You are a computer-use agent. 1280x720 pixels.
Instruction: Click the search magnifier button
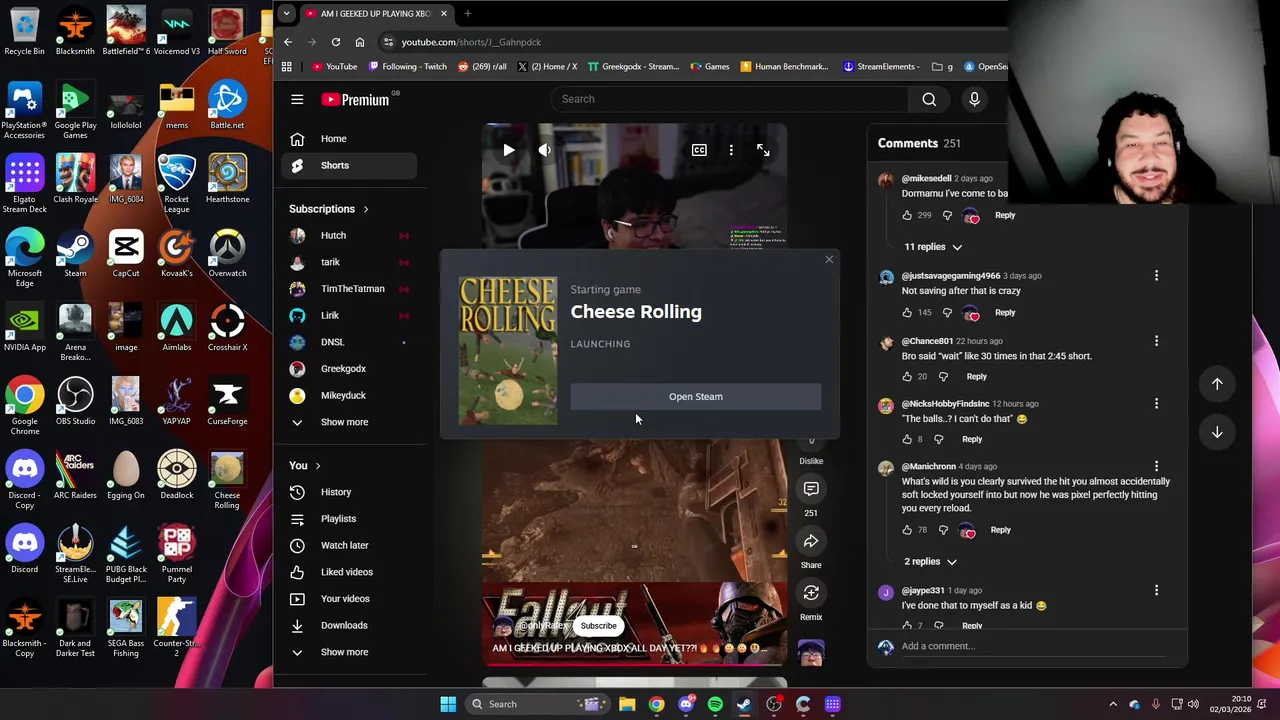pos(929,99)
